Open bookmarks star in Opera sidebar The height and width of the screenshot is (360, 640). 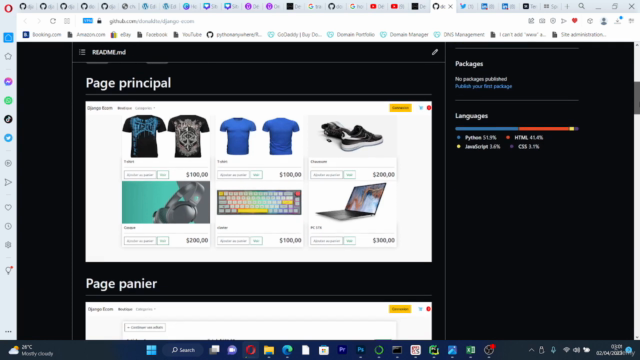[x=8, y=56]
